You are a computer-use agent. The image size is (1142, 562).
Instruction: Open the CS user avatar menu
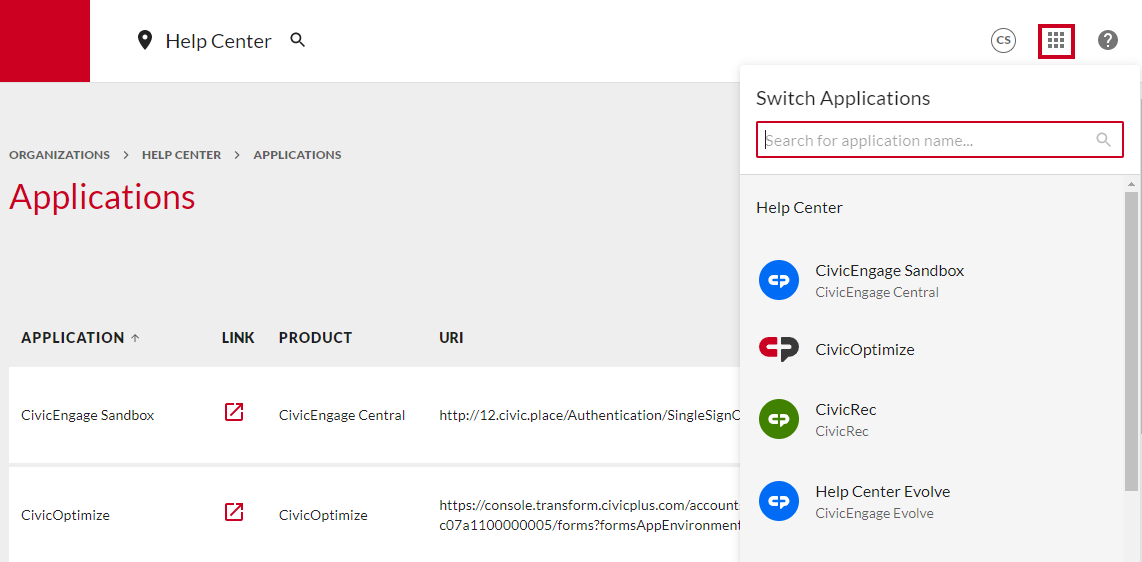[x=1003, y=41]
